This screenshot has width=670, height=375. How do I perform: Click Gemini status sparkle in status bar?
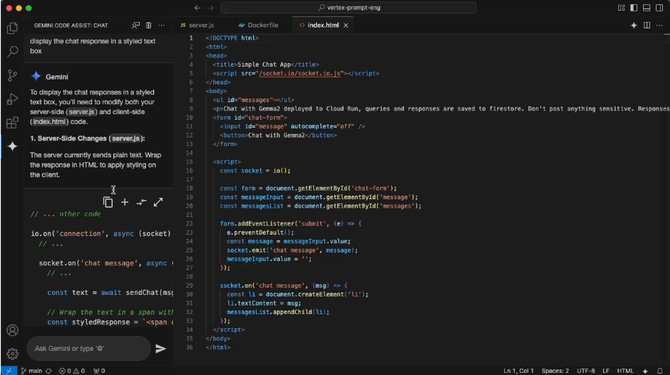645,371
